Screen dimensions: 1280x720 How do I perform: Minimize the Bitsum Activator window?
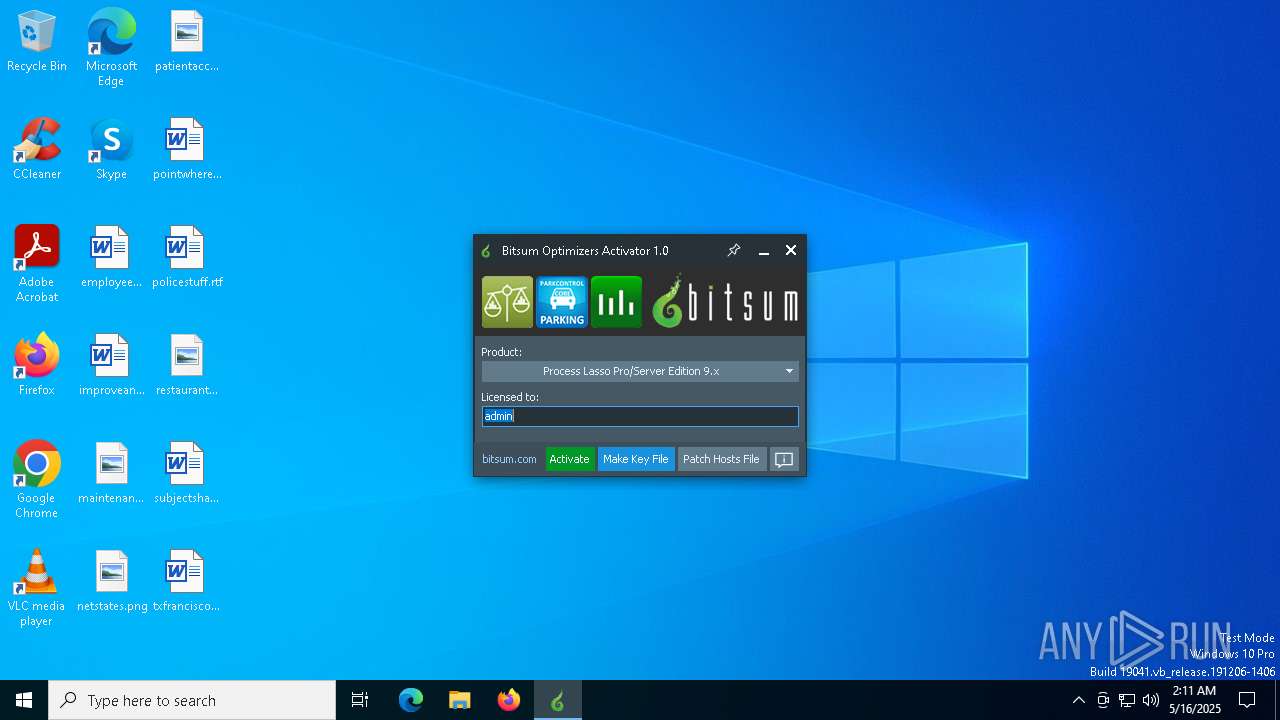pos(764,250)
